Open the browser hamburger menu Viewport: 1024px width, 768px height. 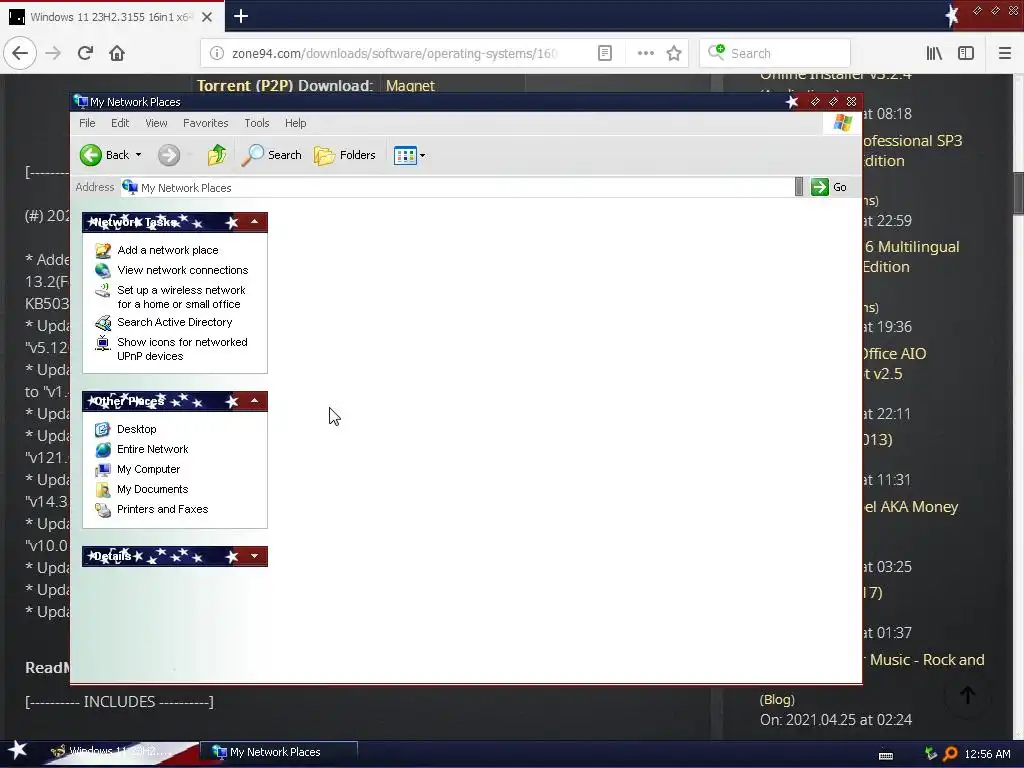(1004, 53)
